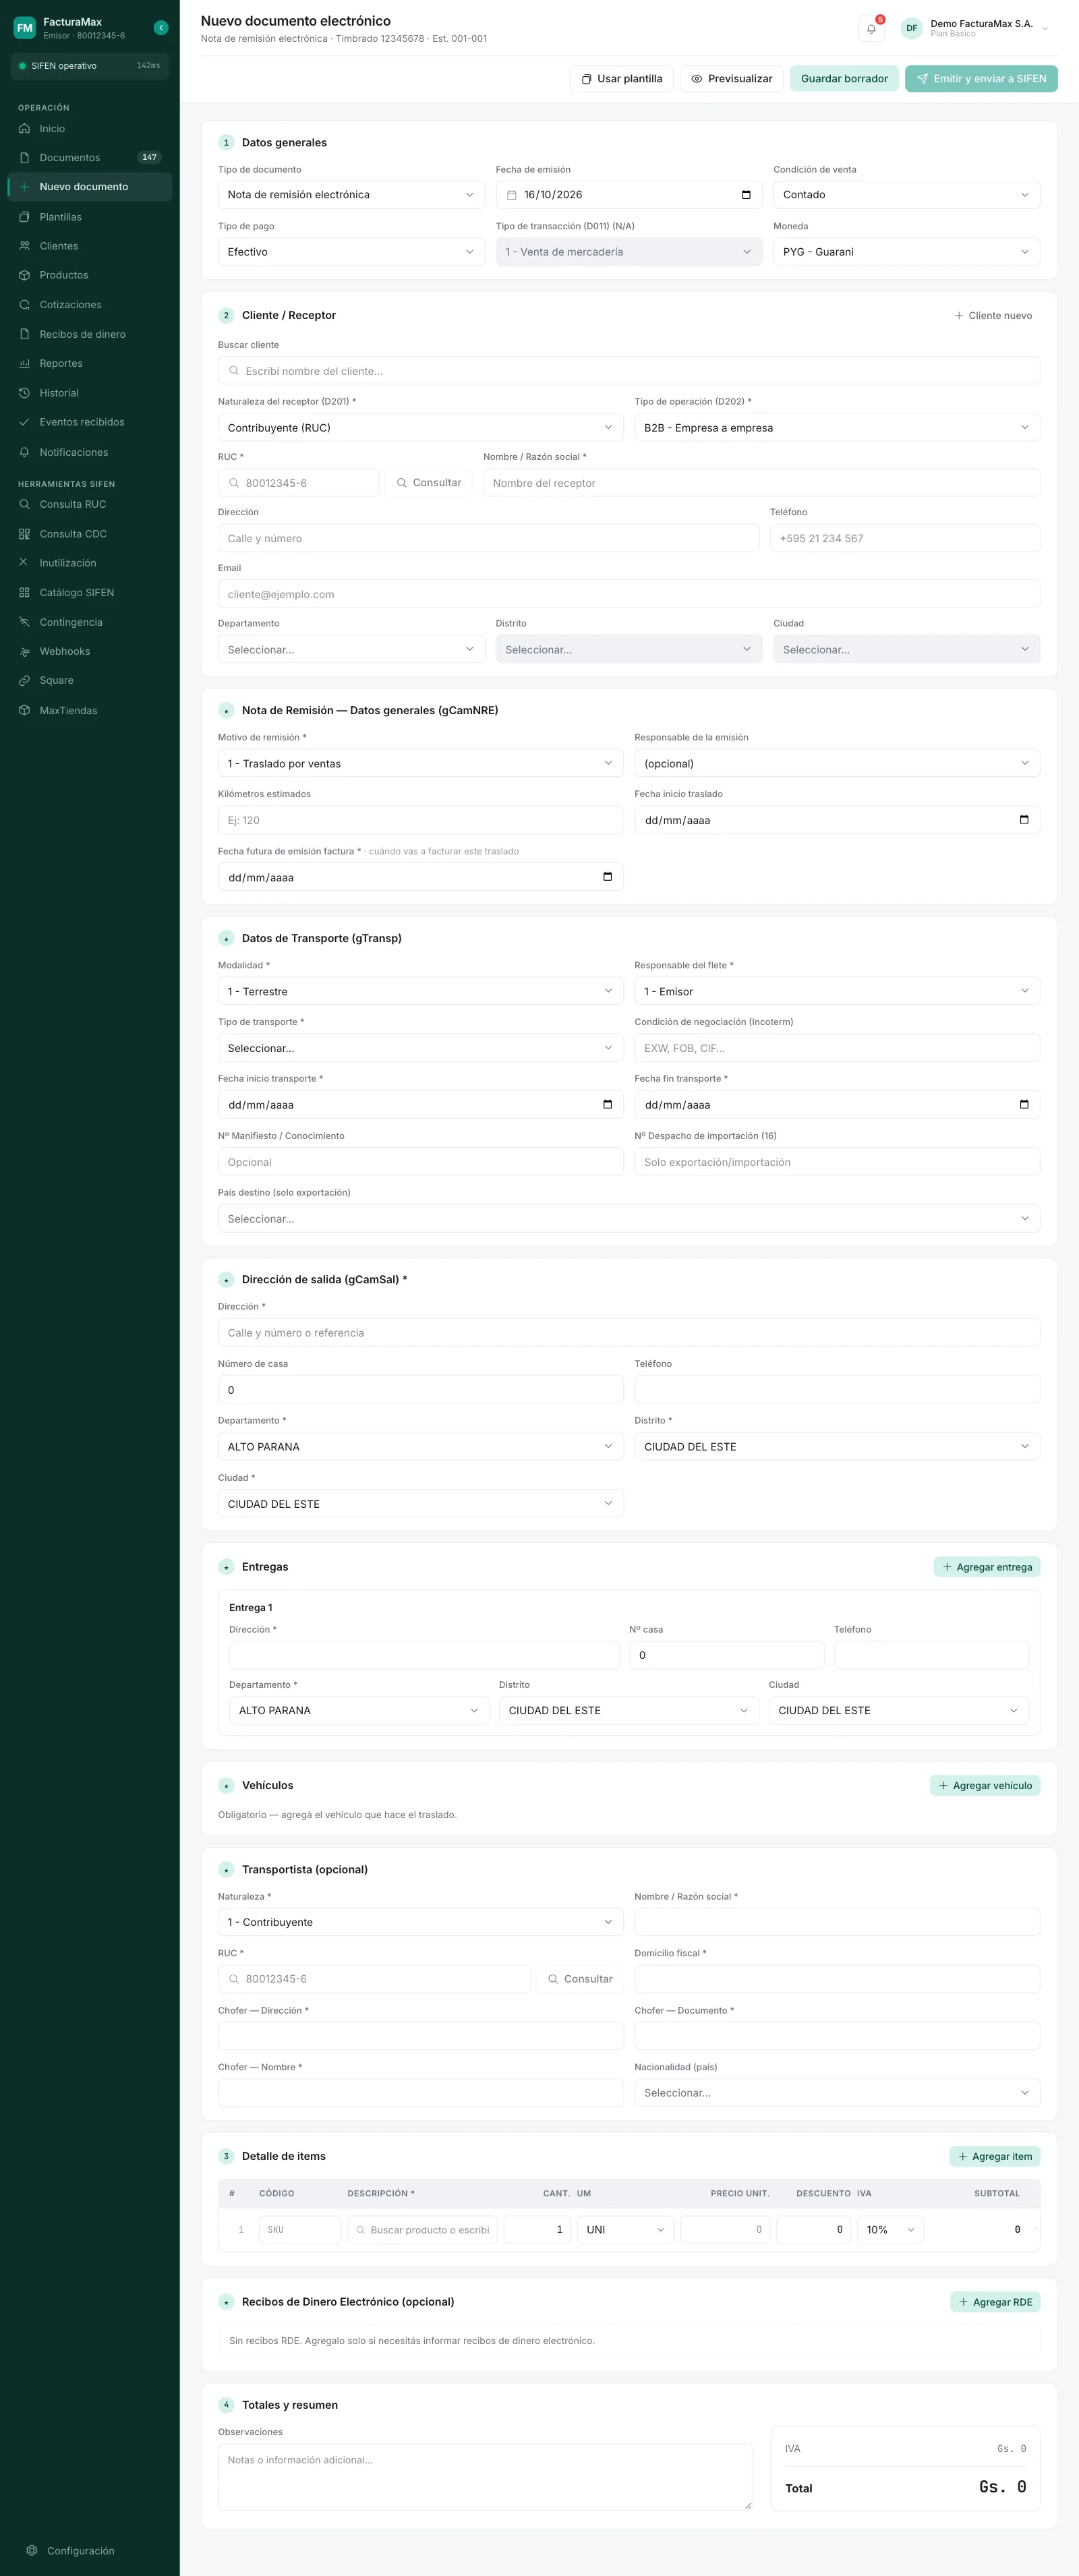Open calendar picker for Fecha de emisión
This screenshot has height=2576, width=1079.
(746, 195)
